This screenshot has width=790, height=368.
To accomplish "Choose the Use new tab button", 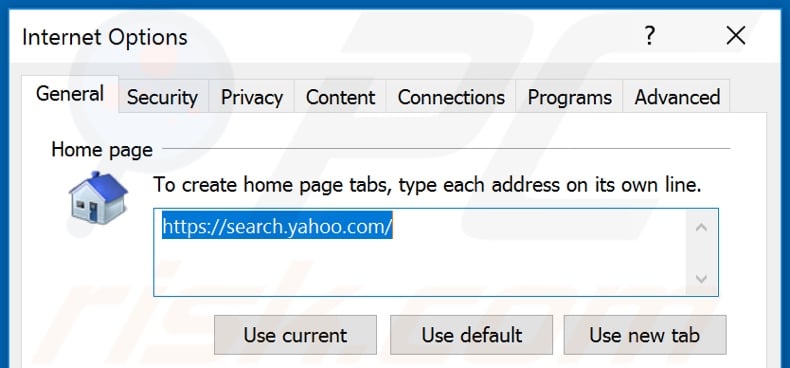I will tap(645, 335).
